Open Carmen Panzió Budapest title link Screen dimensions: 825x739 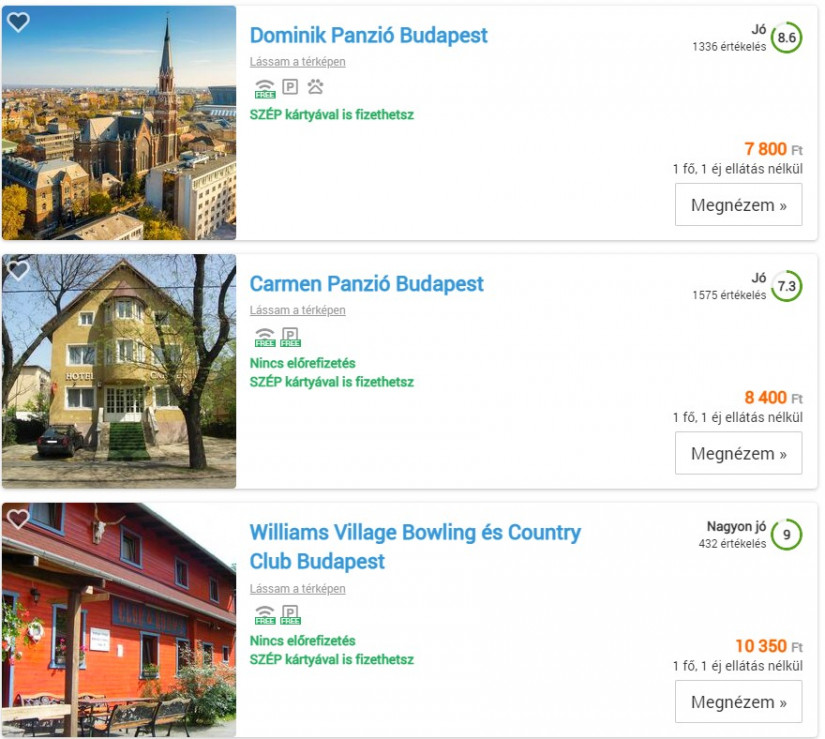[366, 284]
